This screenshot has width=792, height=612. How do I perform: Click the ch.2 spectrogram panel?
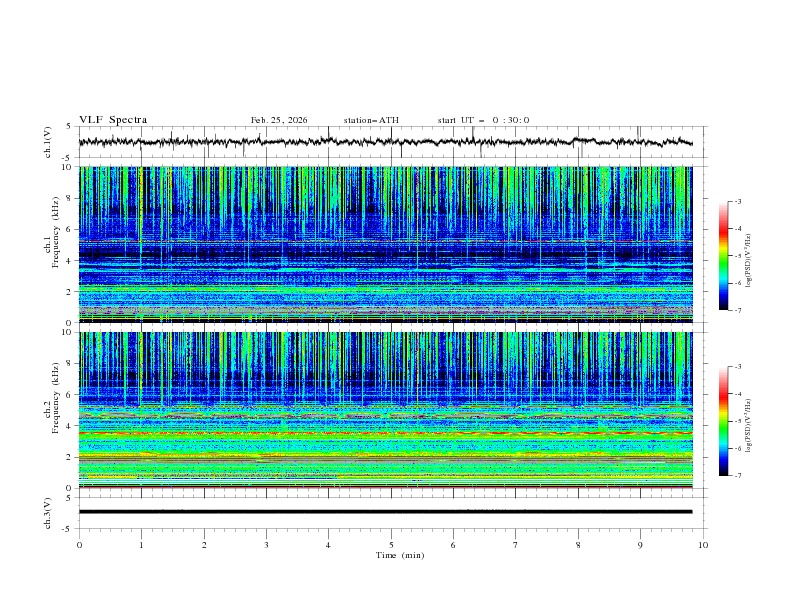pos(385,410)
